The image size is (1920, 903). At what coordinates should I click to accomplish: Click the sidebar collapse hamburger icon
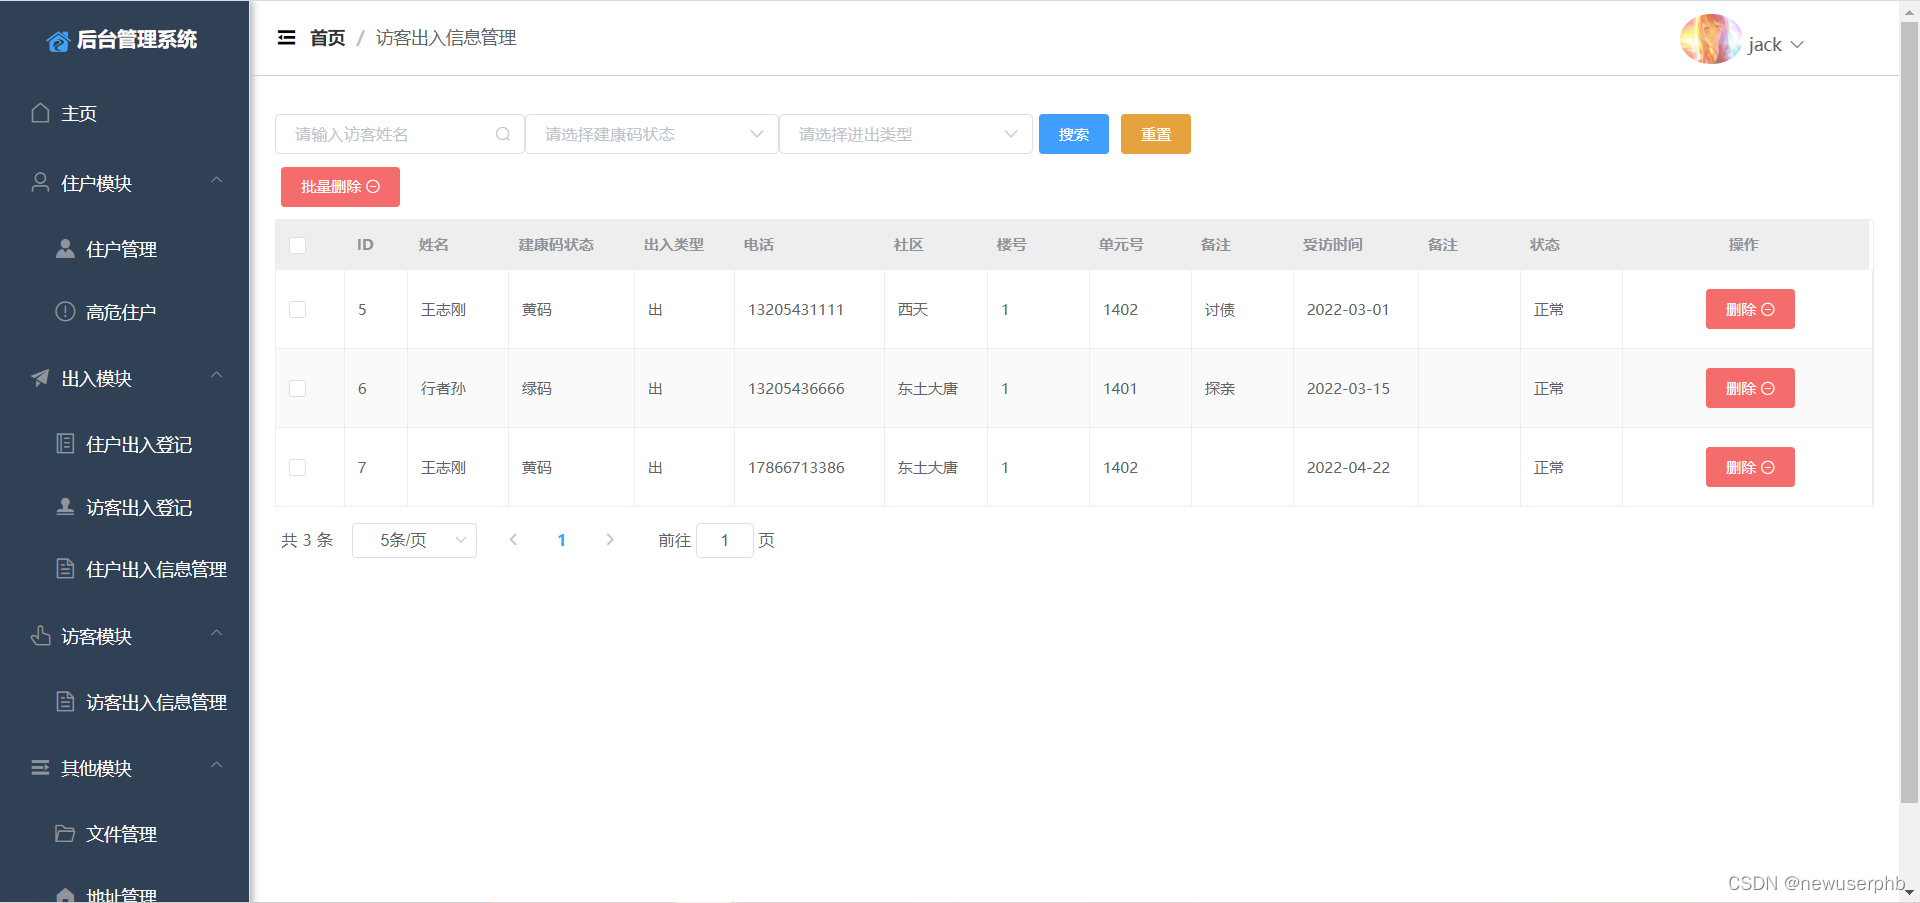pyautogui.click(x=287, y=38)
